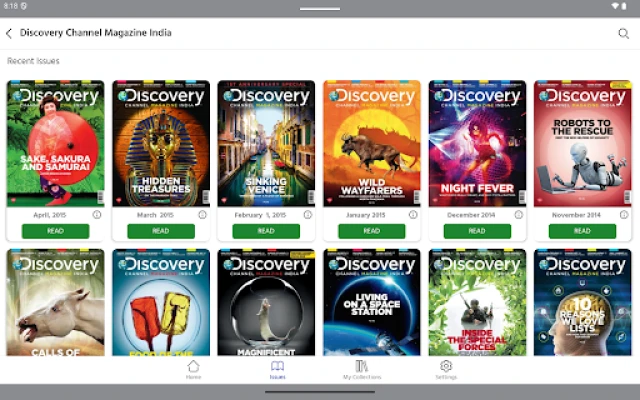
Task: Switch to the Home tab
Action: [193, 370]
